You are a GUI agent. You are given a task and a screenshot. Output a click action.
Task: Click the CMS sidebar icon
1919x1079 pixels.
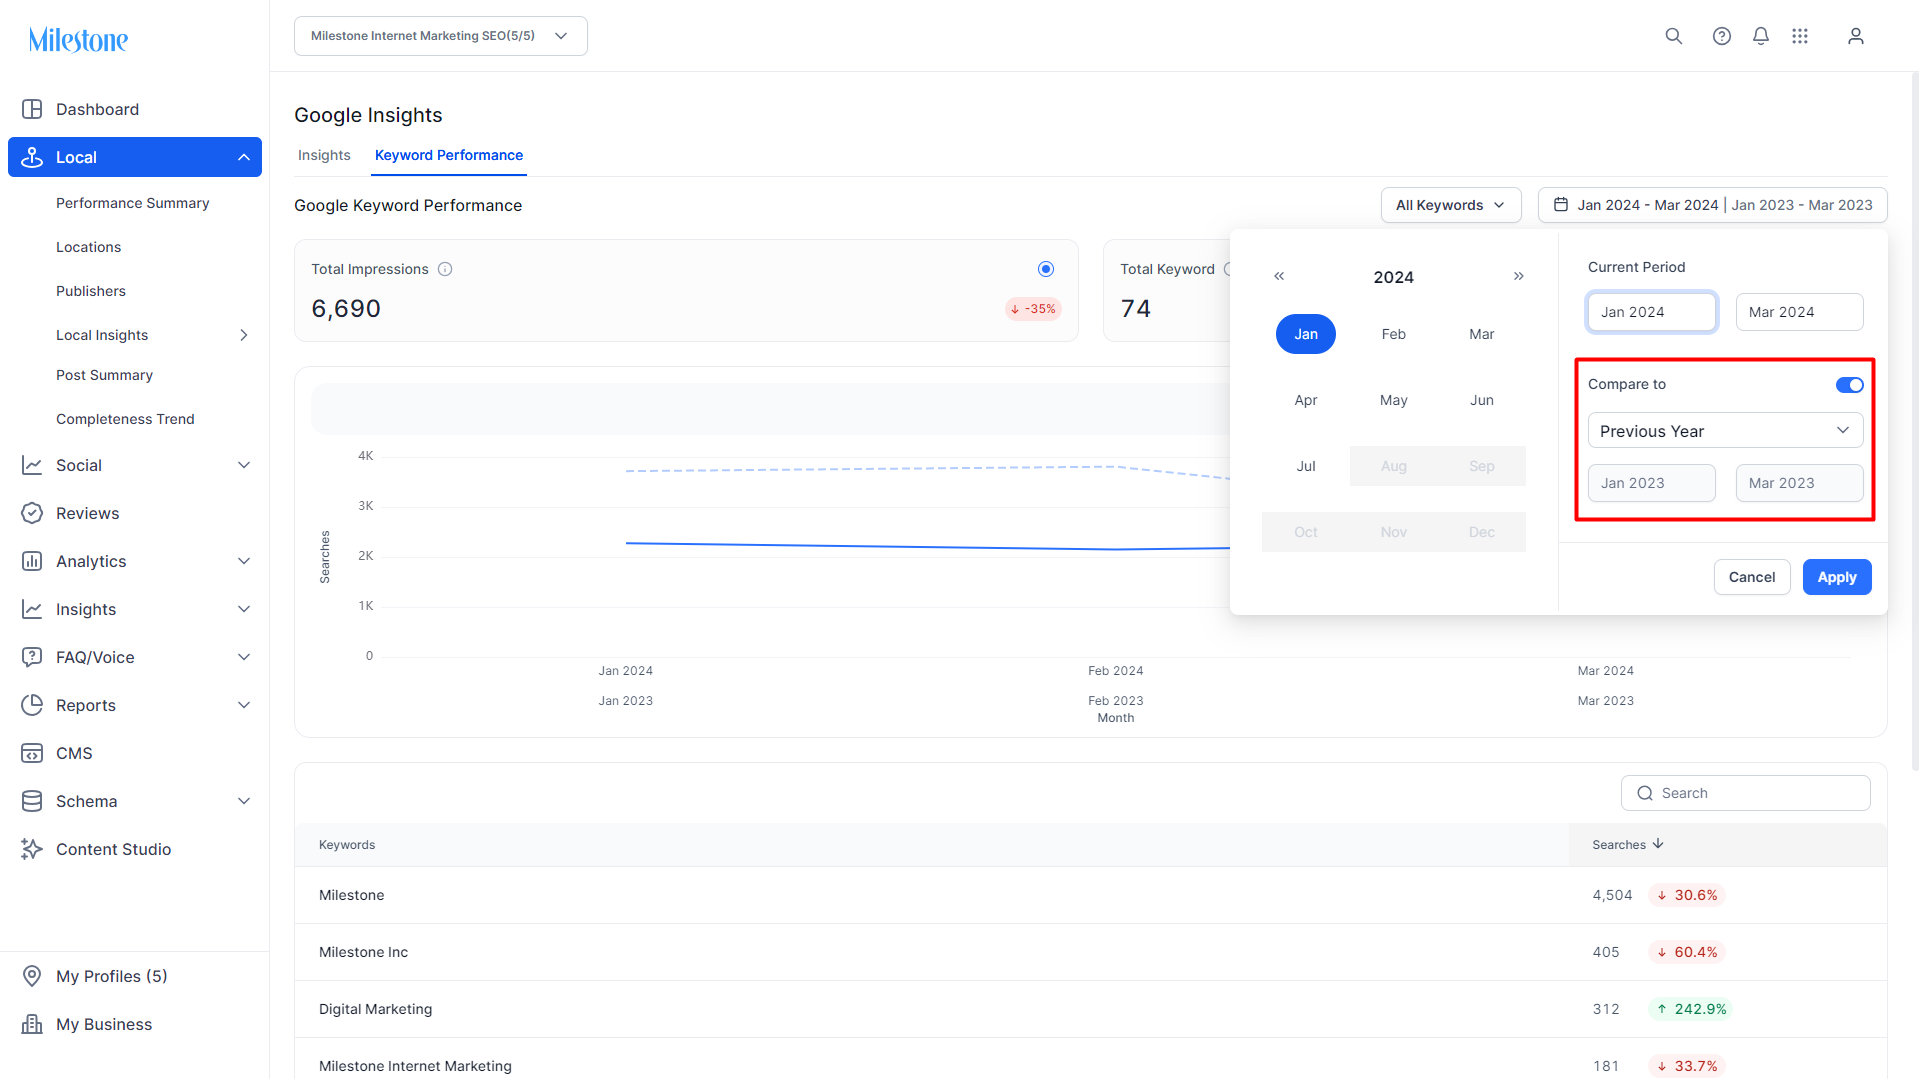coord(32,753)
